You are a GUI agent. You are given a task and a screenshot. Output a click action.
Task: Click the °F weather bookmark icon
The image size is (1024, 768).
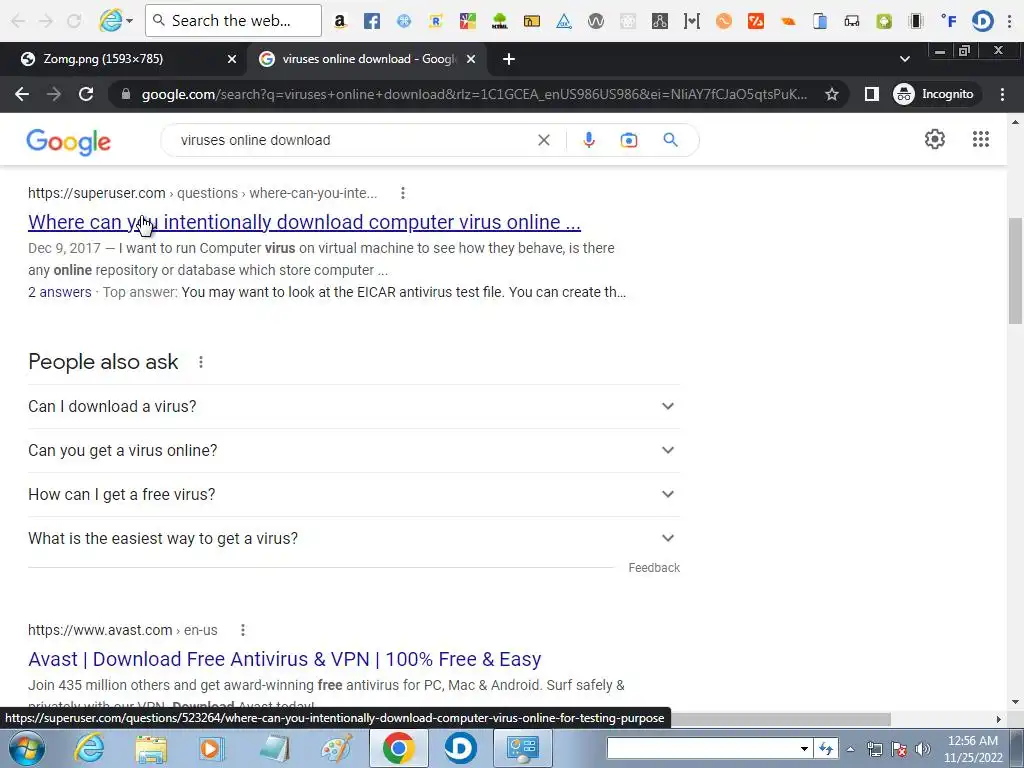point(949,21)
